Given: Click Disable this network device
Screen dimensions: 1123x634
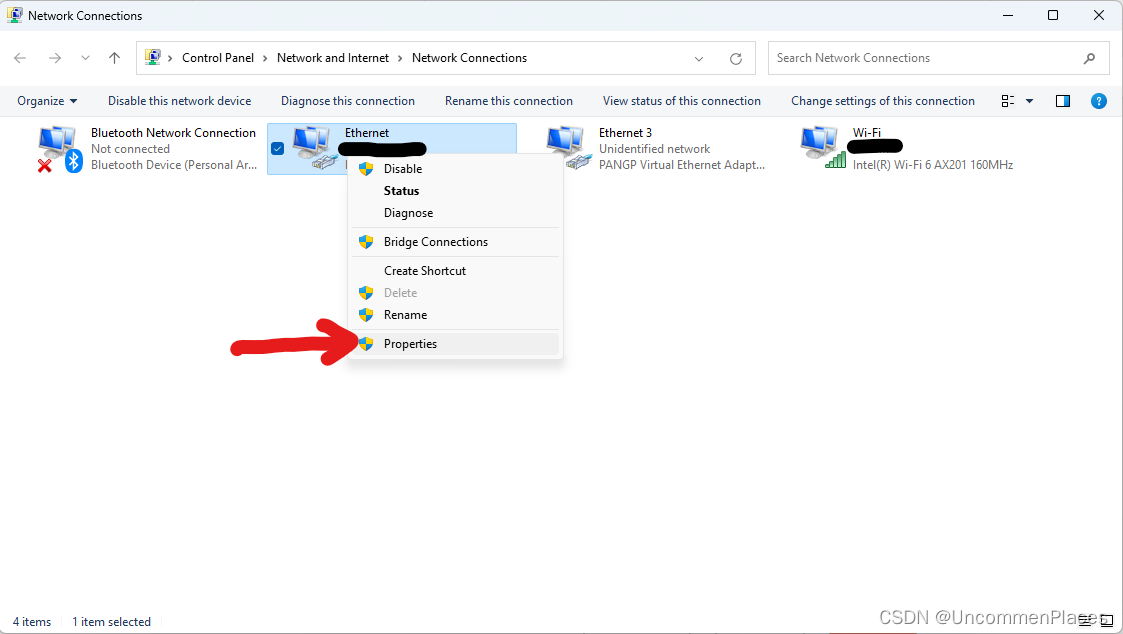Looking at the screenshot, I should coord(180,101).
